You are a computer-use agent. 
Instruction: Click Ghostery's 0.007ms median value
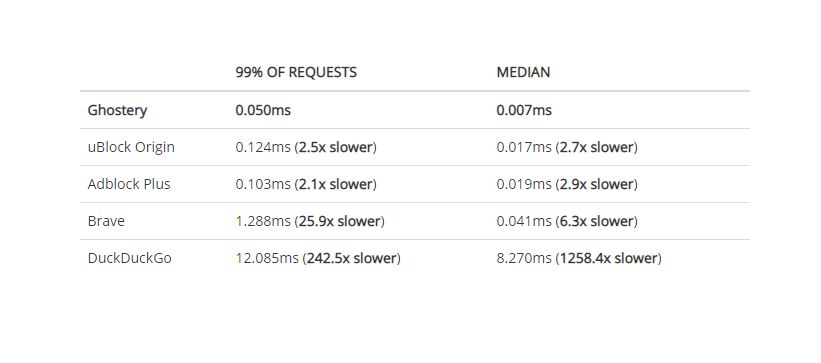point(524,111)
